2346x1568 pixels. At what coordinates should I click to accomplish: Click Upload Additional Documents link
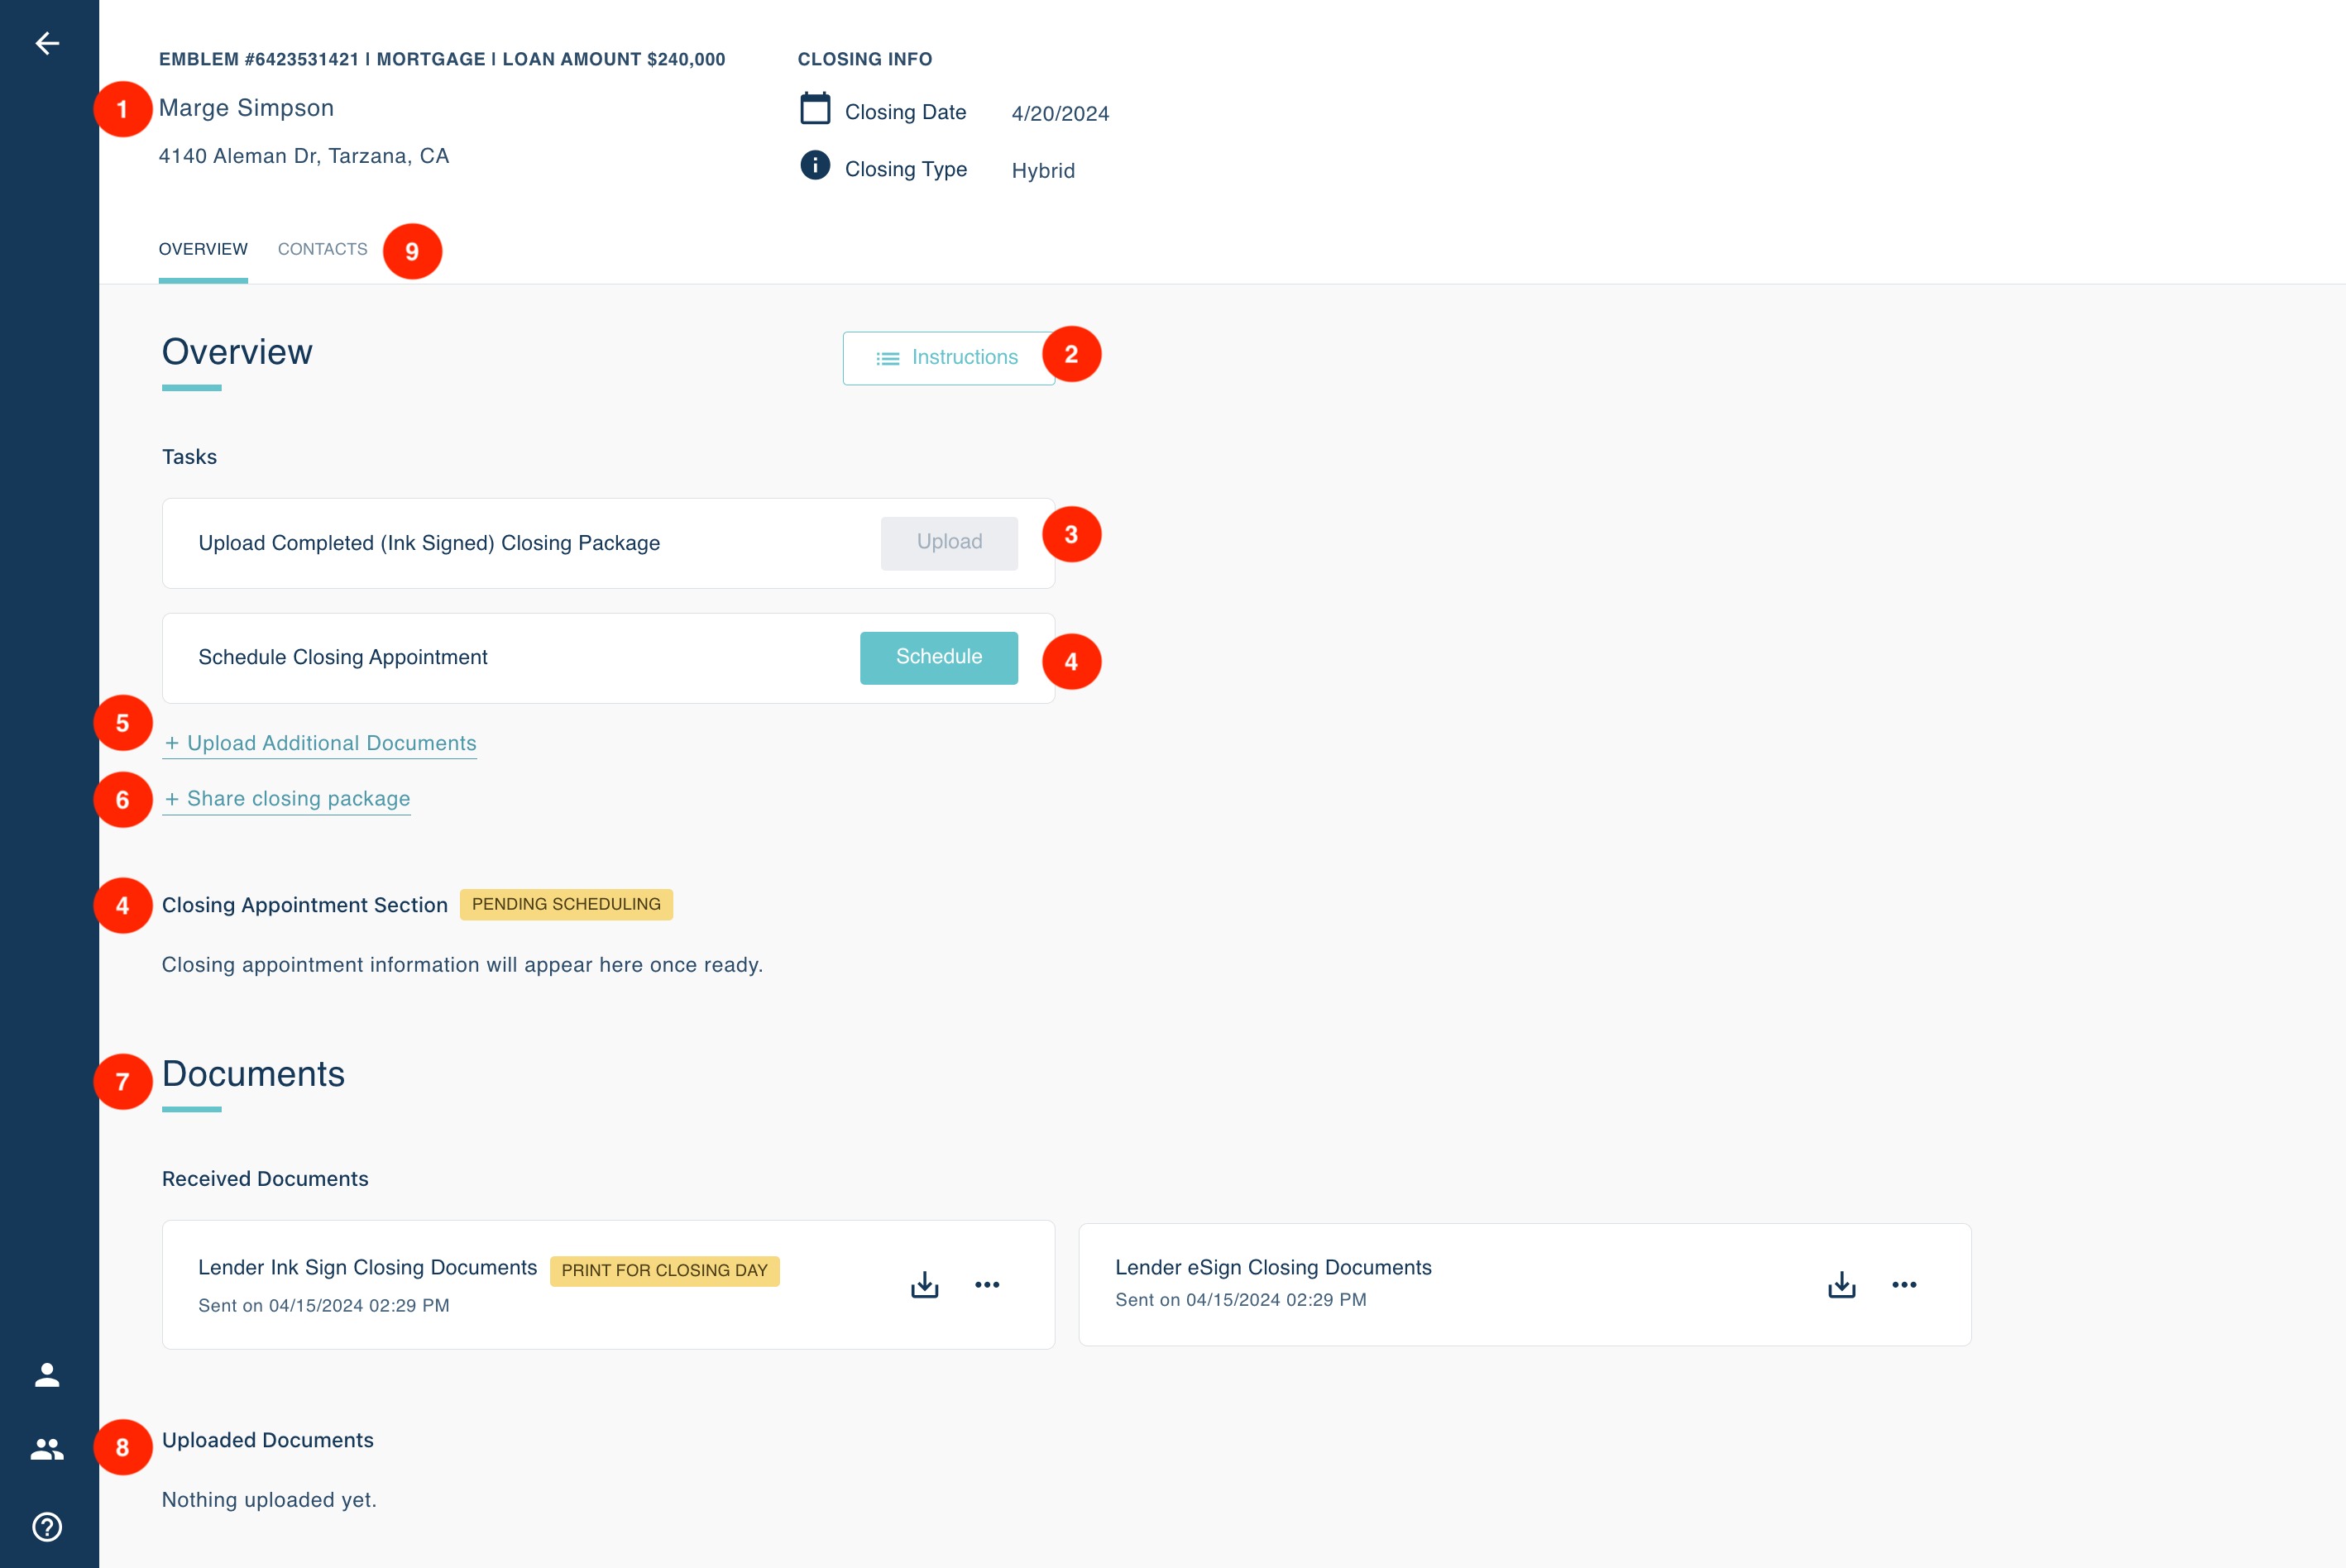(320, 743)
